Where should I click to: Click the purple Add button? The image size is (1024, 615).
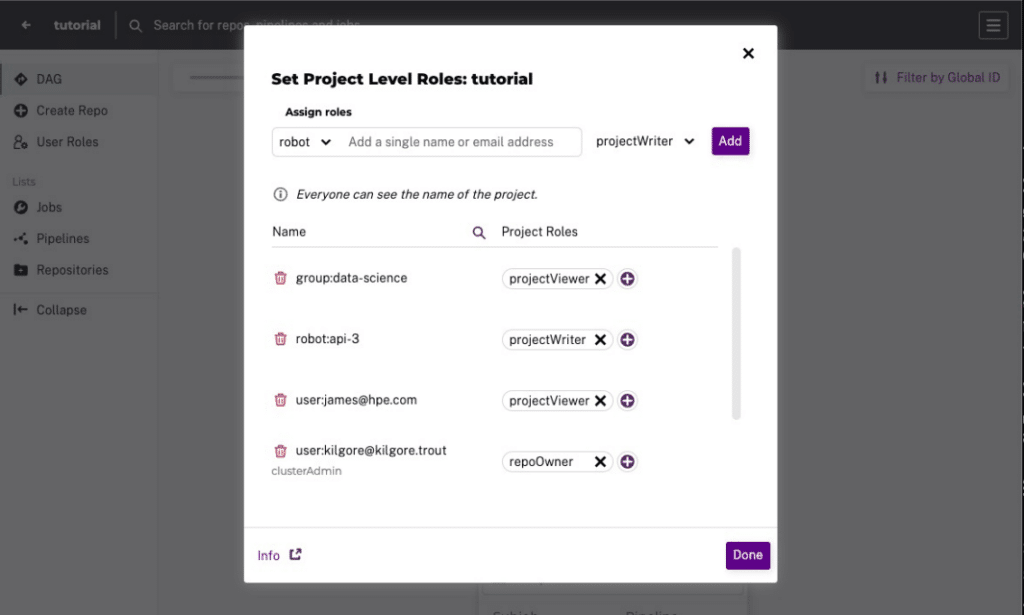730,141
